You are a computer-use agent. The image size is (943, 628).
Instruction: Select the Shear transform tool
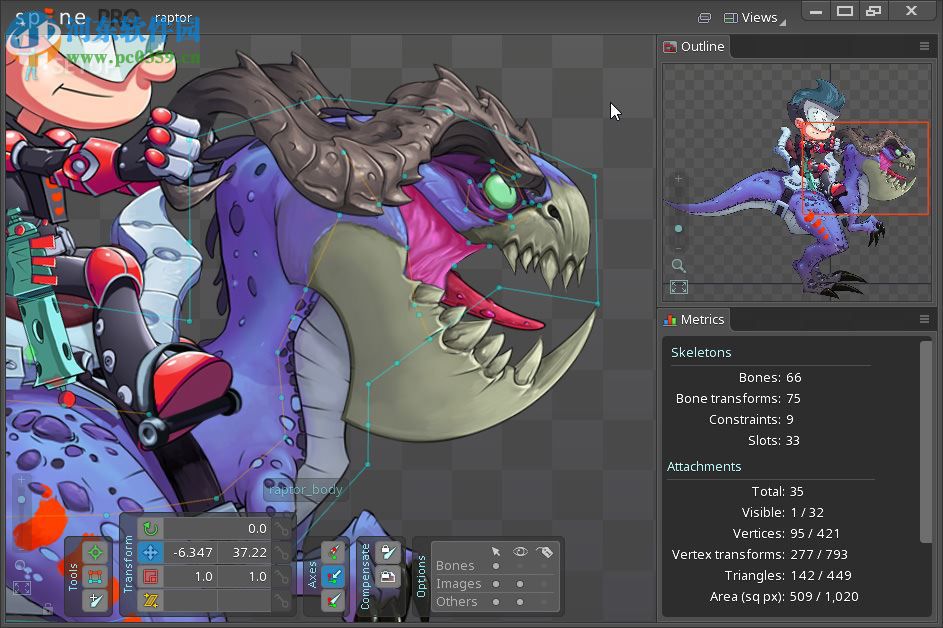(x=150, y=600)
